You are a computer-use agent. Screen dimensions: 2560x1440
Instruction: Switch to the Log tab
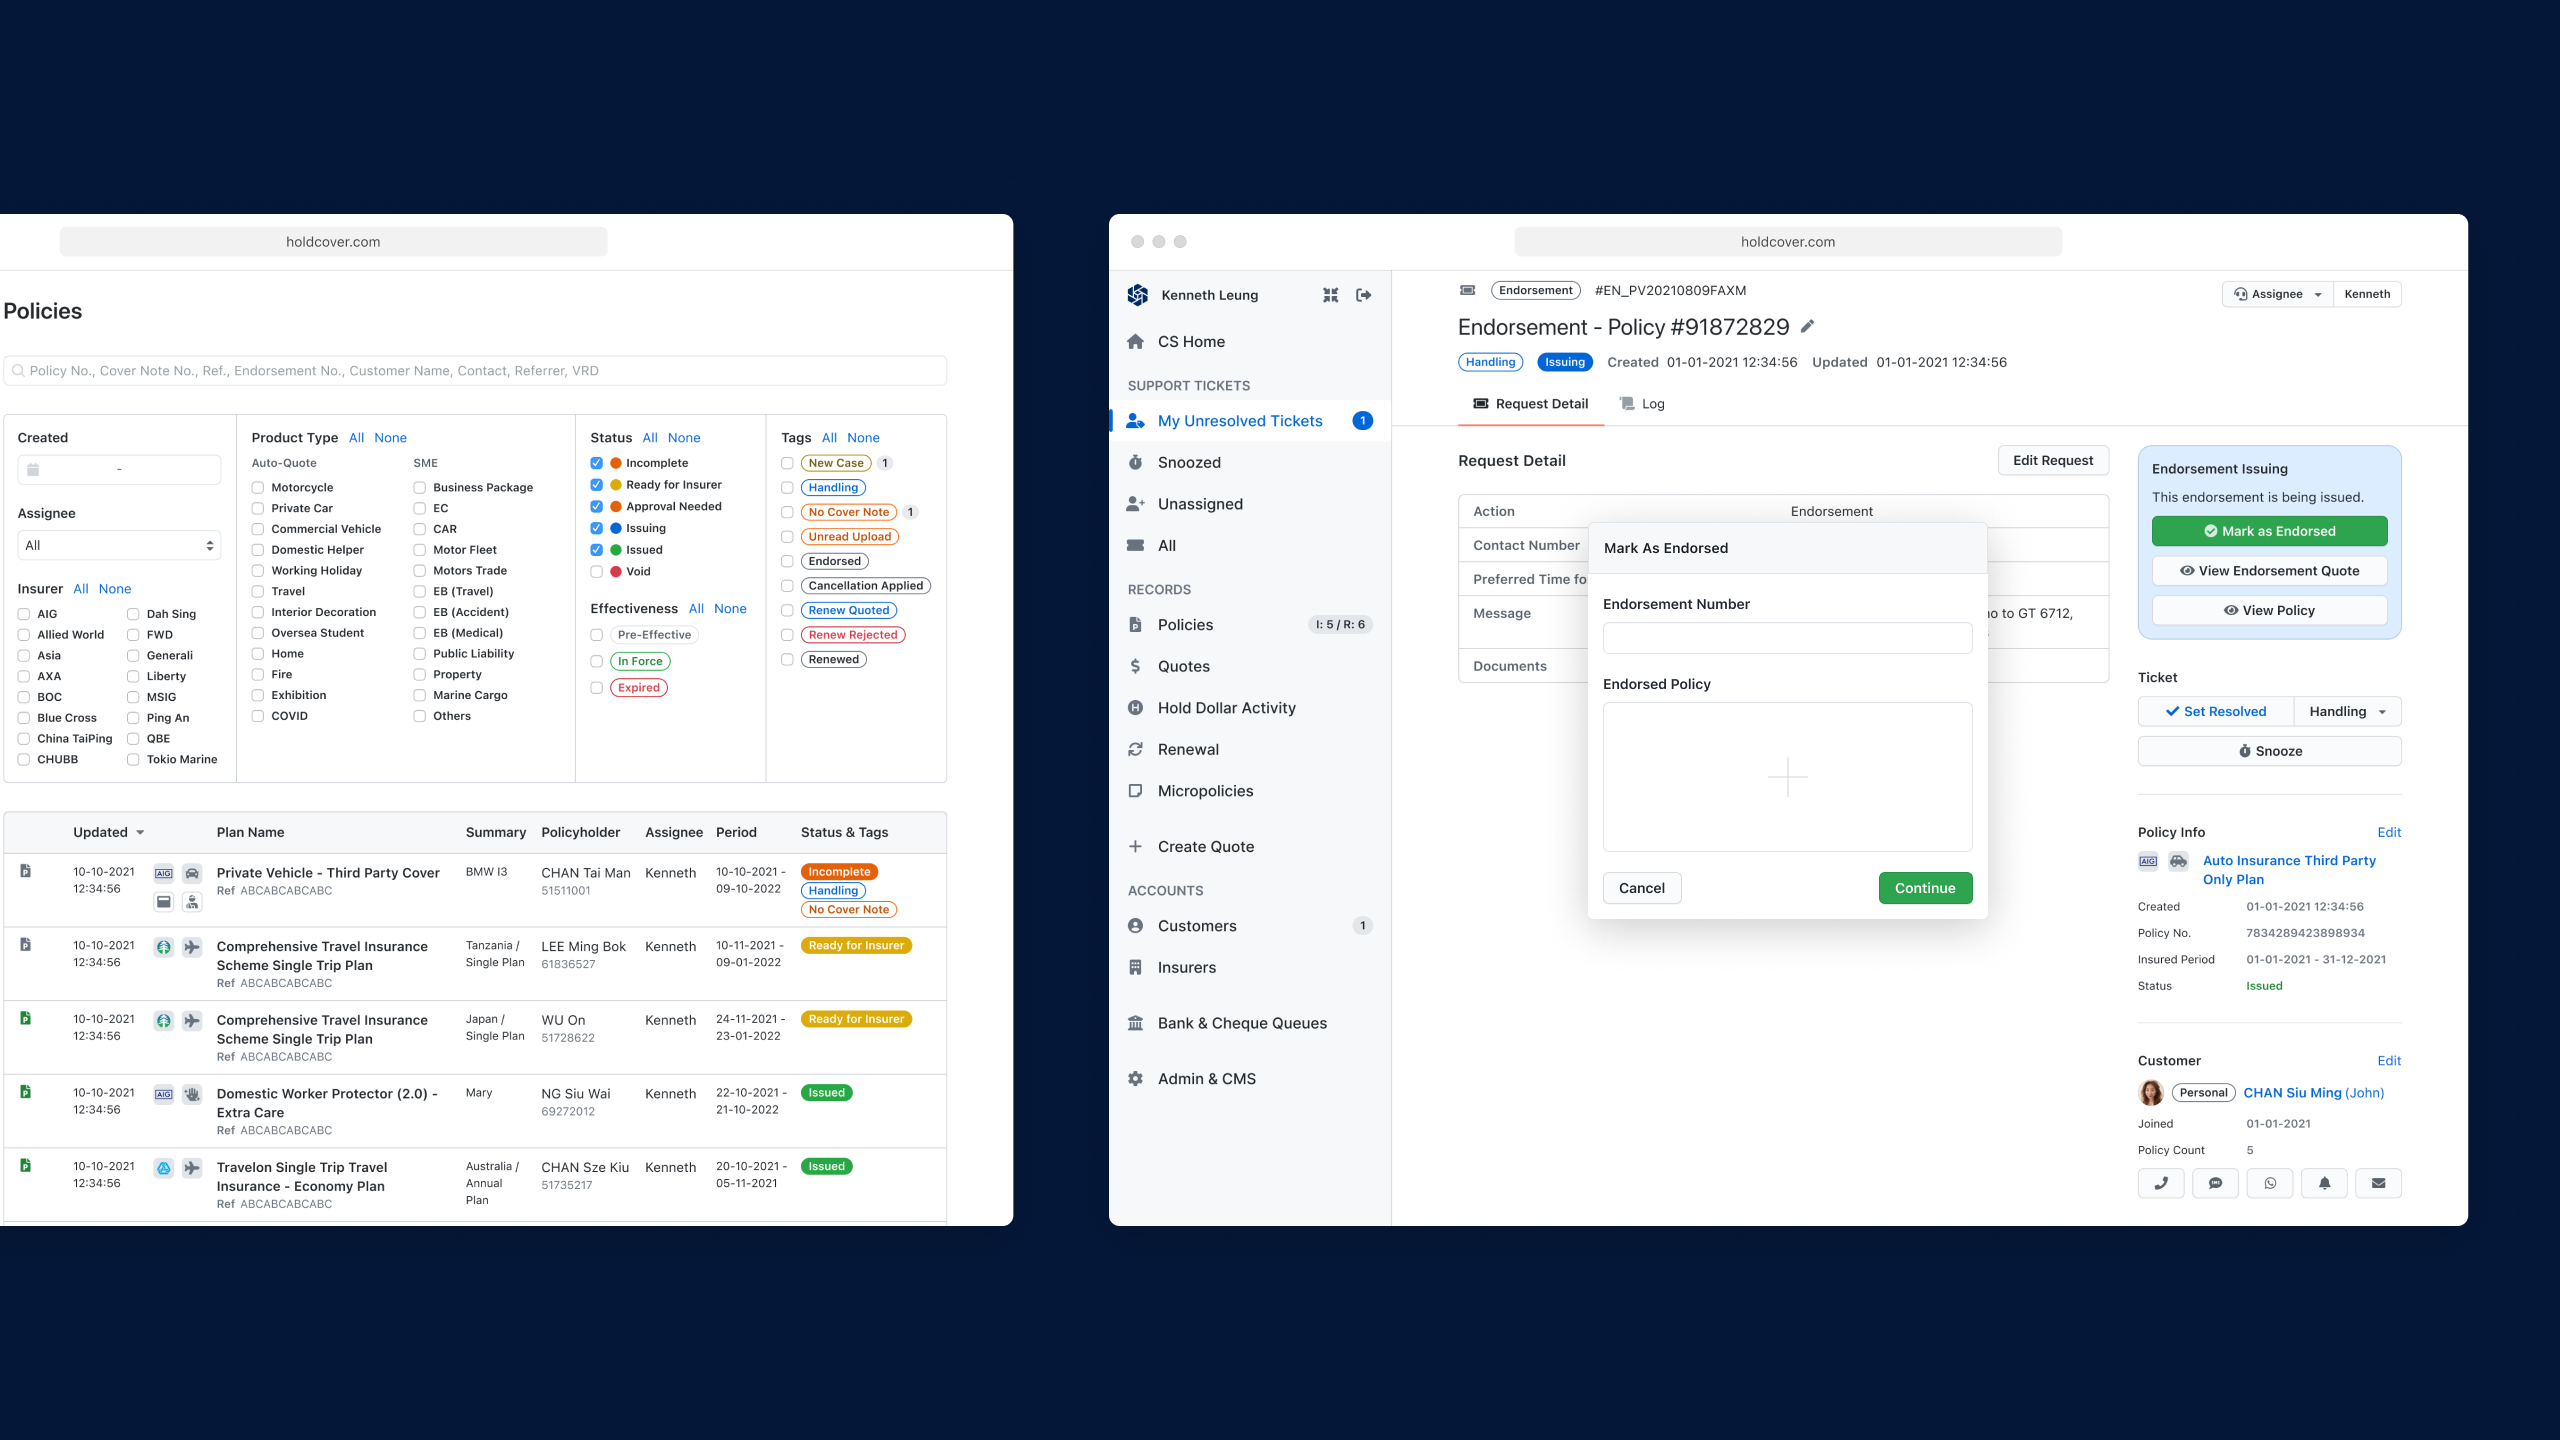(1641, 403)
